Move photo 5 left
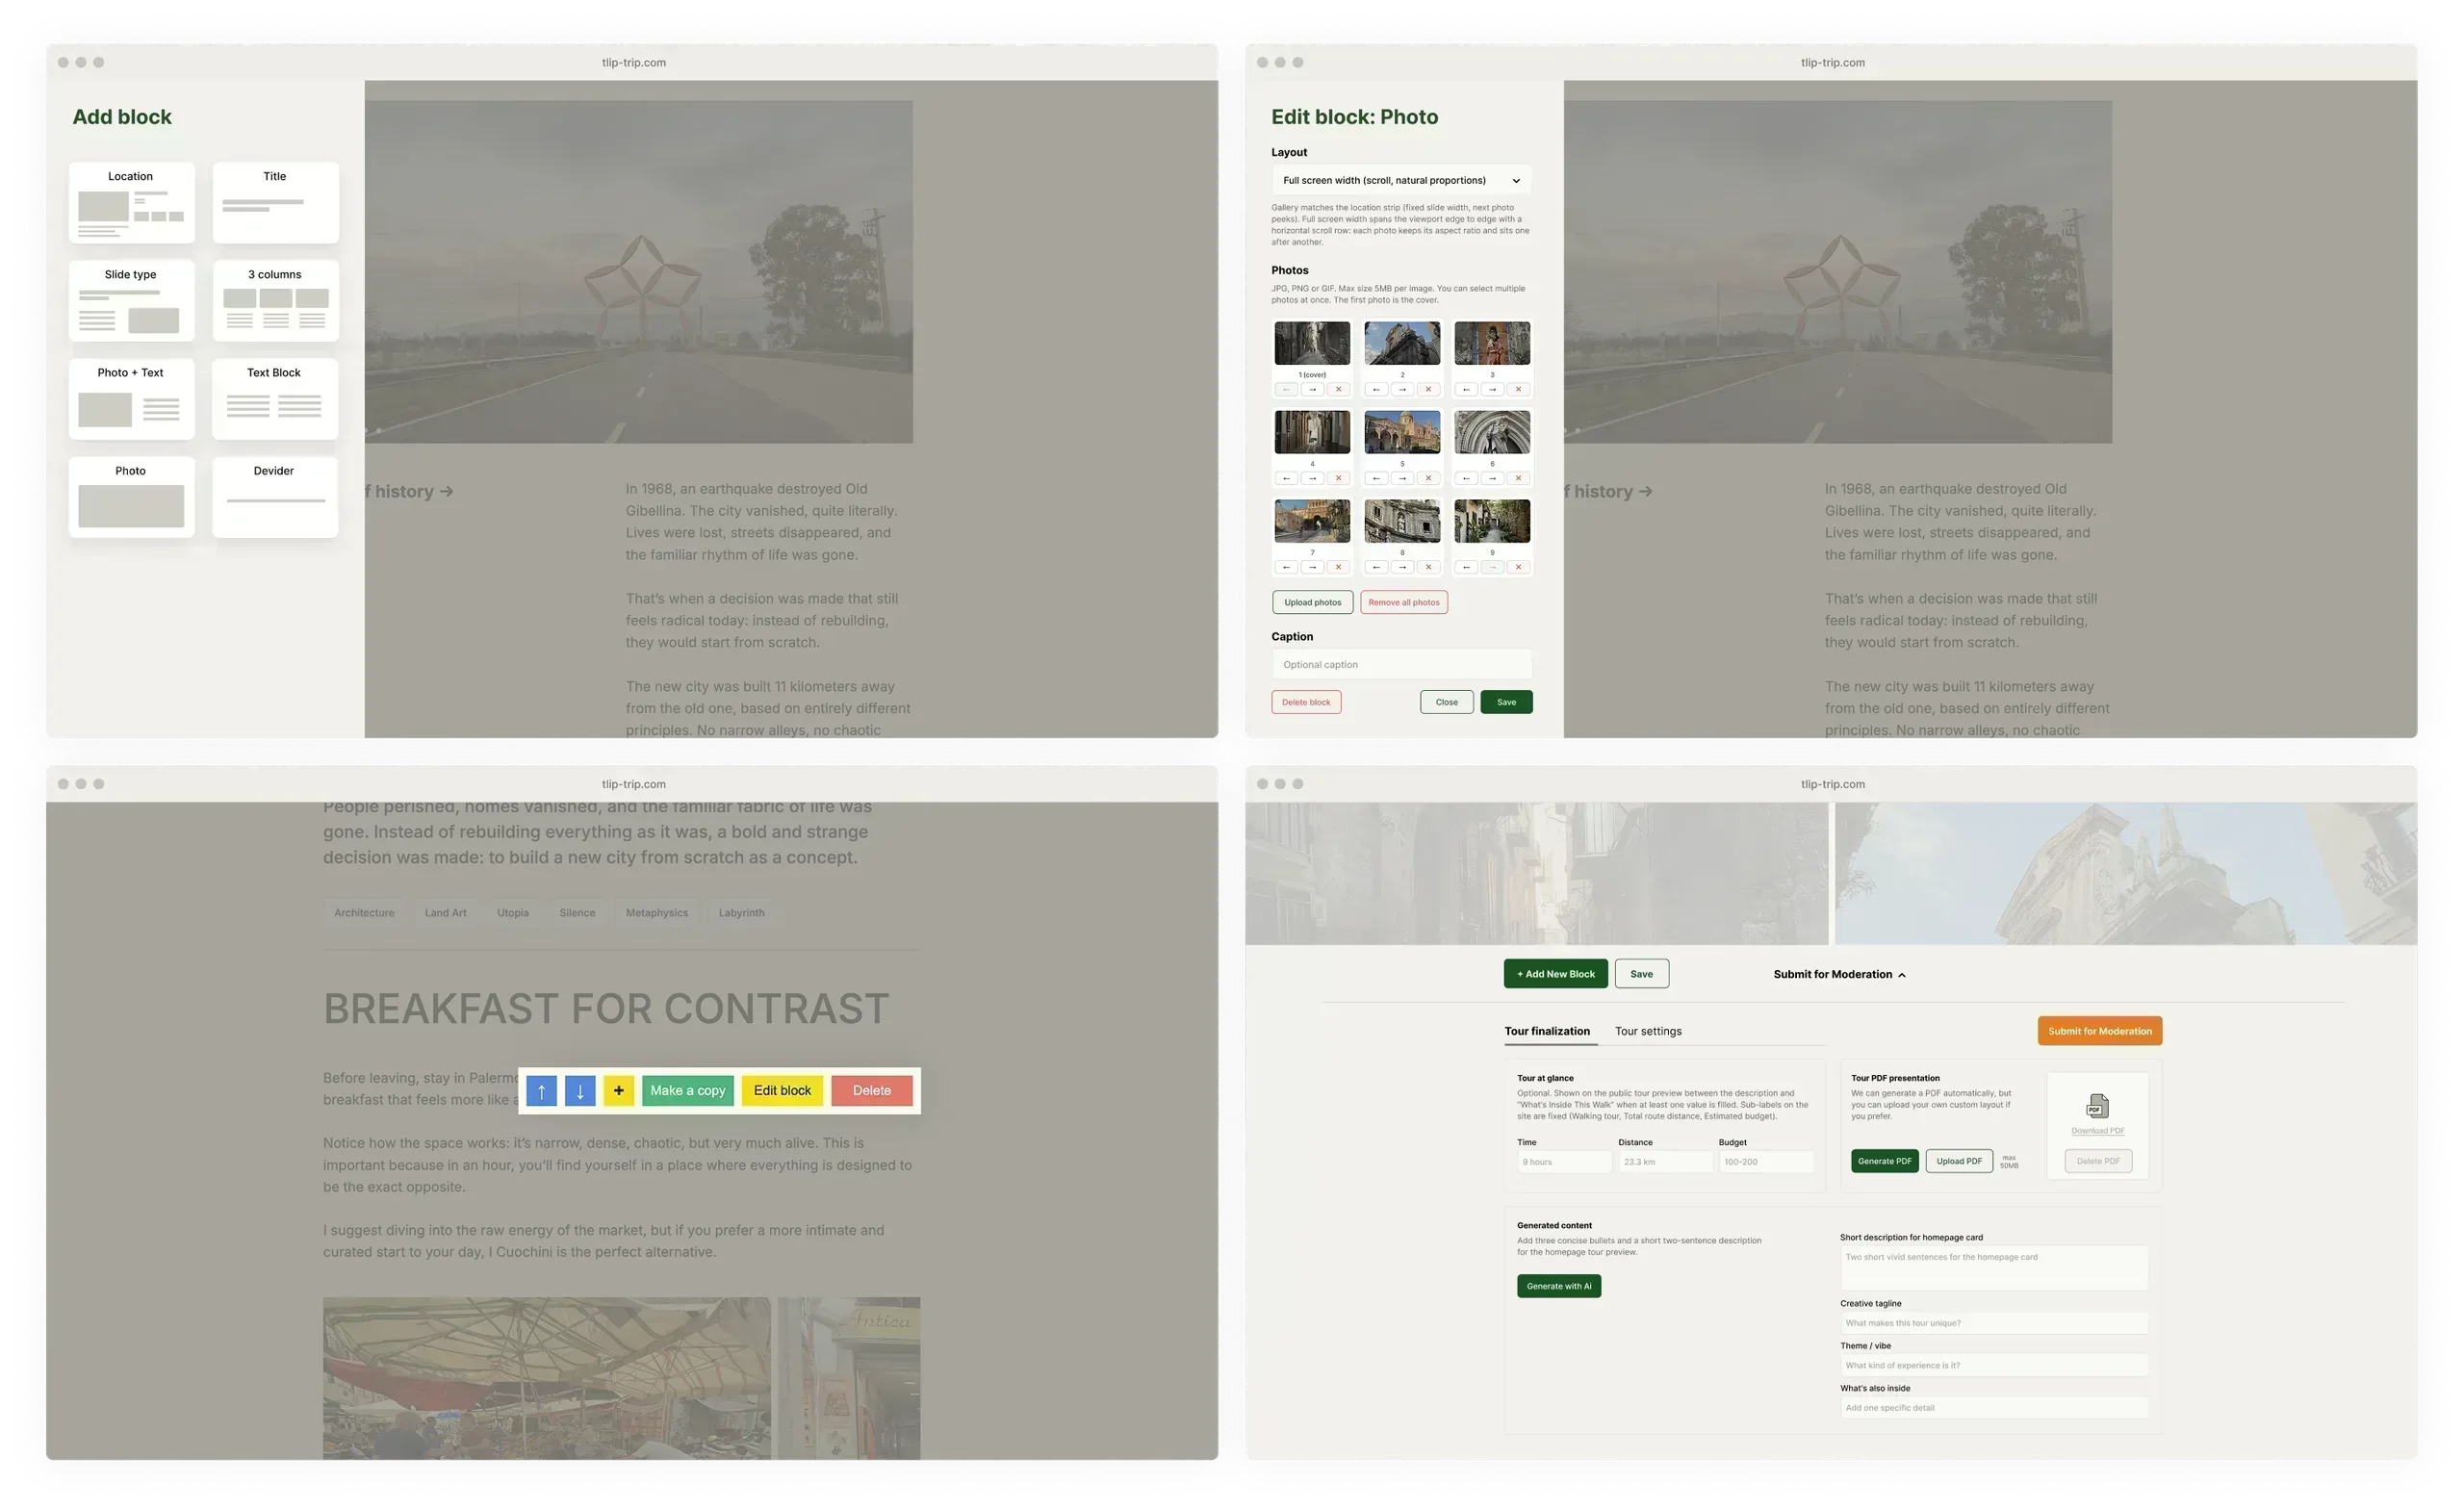This screenshot has width=2464, height=1509. [x=1376, y=478]
